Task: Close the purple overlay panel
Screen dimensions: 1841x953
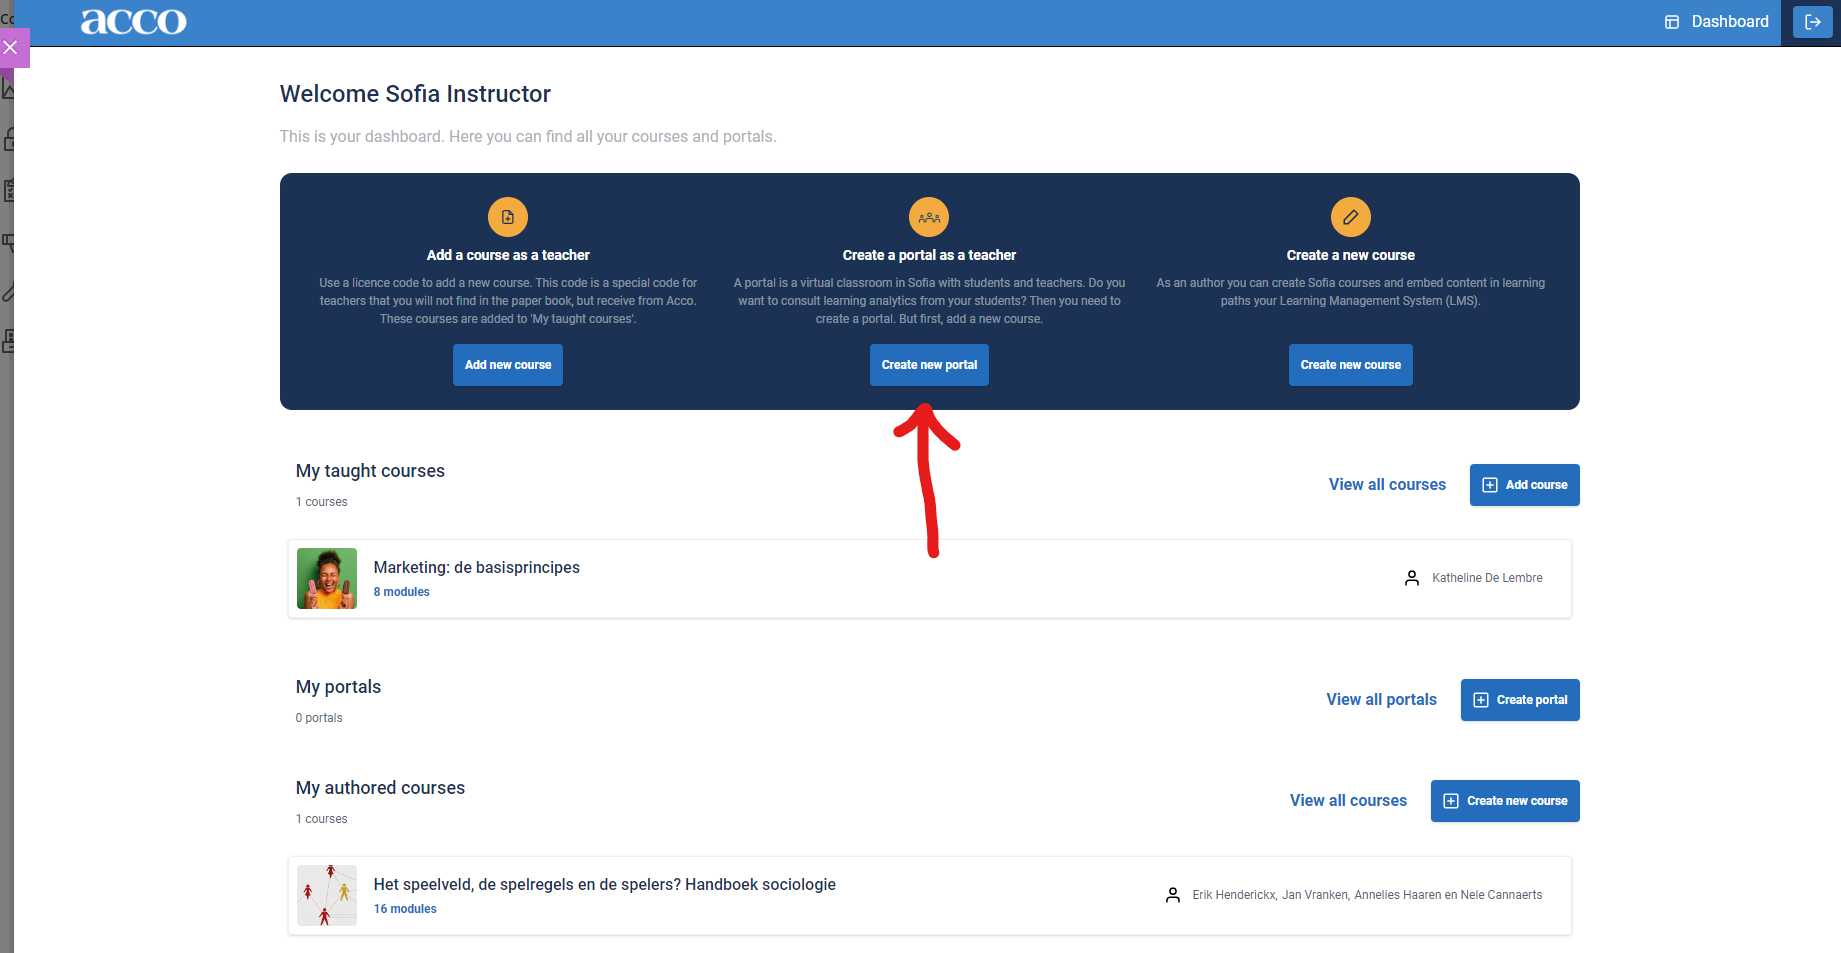Action: tap(11, 47)
